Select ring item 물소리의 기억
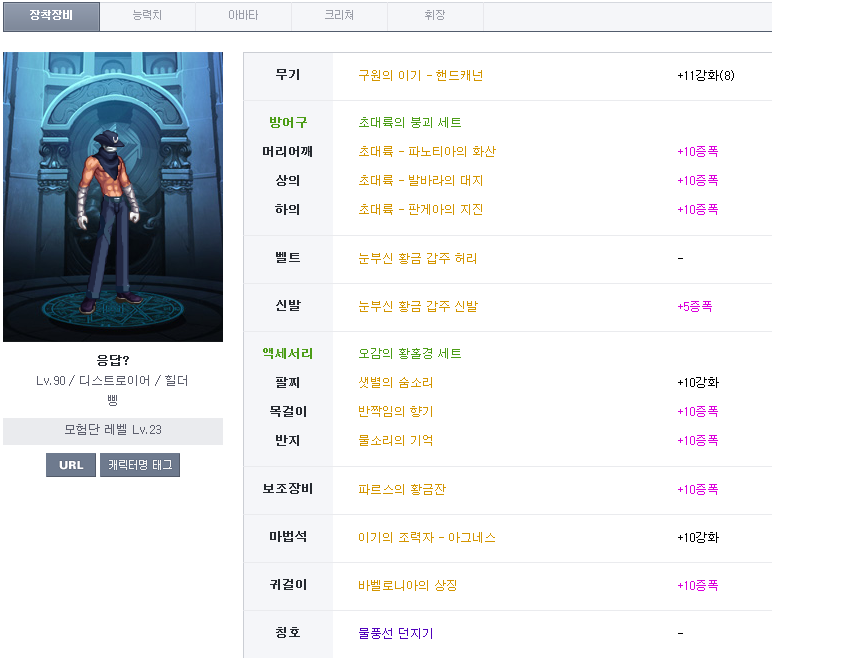864x658 pixels. tap(395, 441)
